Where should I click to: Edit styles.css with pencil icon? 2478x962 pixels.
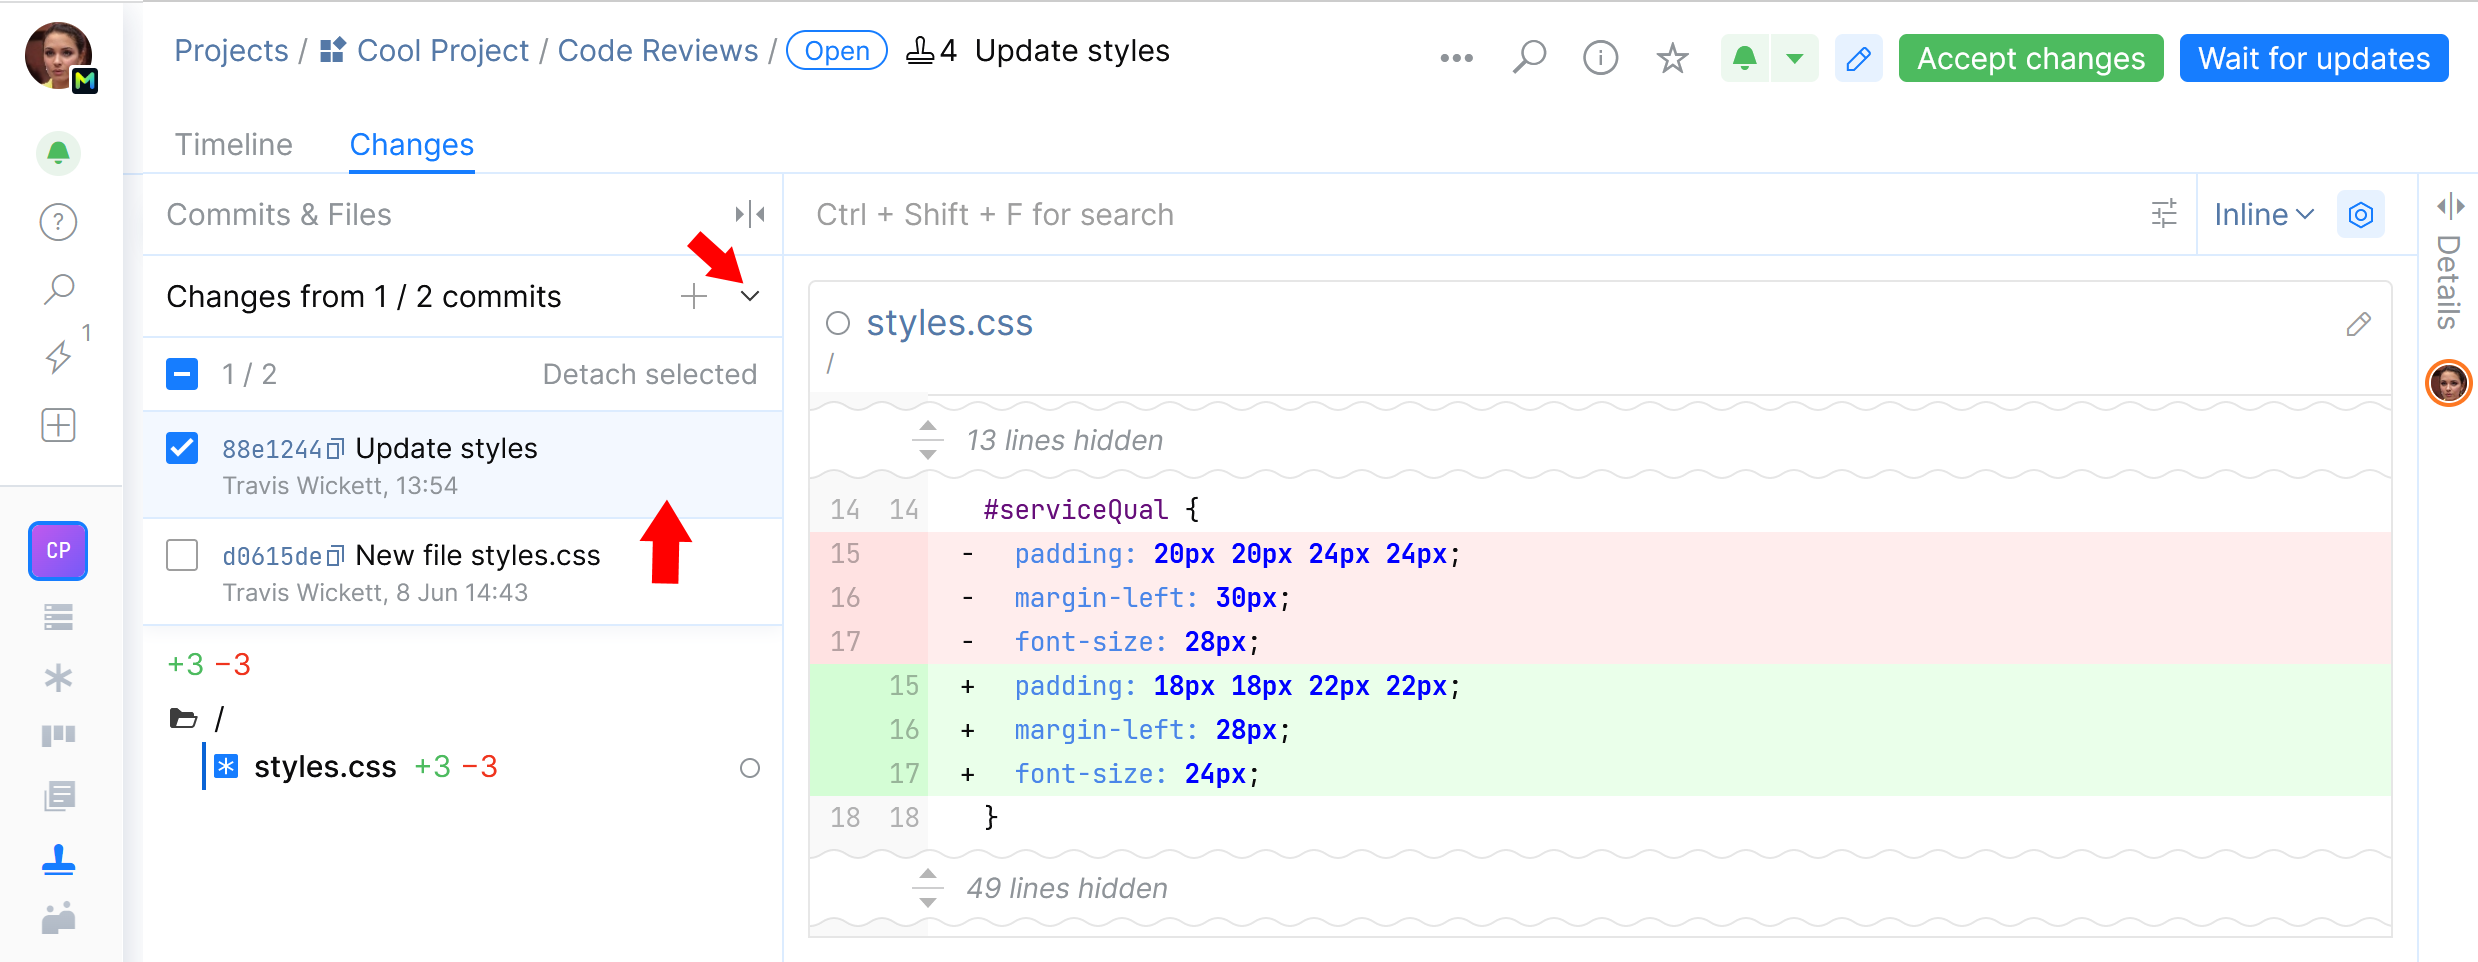[x=2358, y=324]
